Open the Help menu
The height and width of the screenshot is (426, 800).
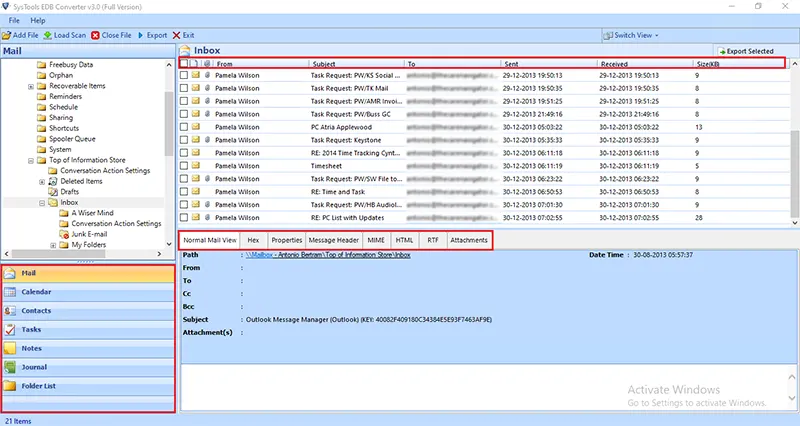coord(38,20)
